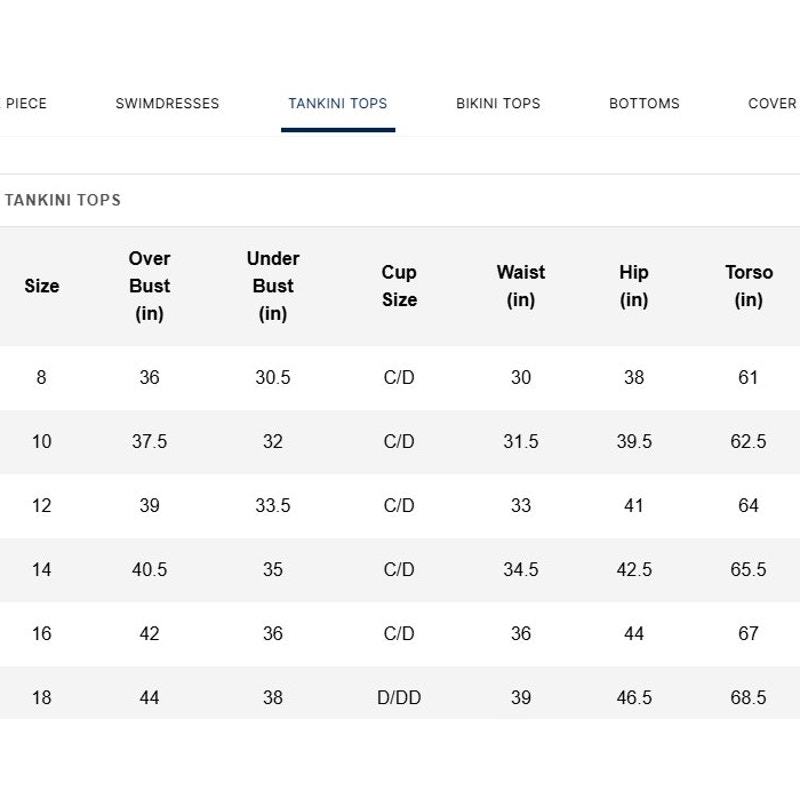Click the Over Bust column header
The image size is (800, 800).
(149, 286)
